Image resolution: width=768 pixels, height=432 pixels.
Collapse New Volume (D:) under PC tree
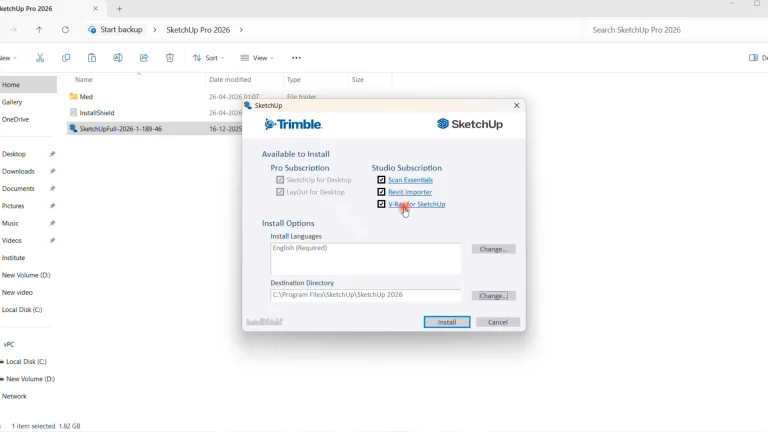tap(2, 379)
